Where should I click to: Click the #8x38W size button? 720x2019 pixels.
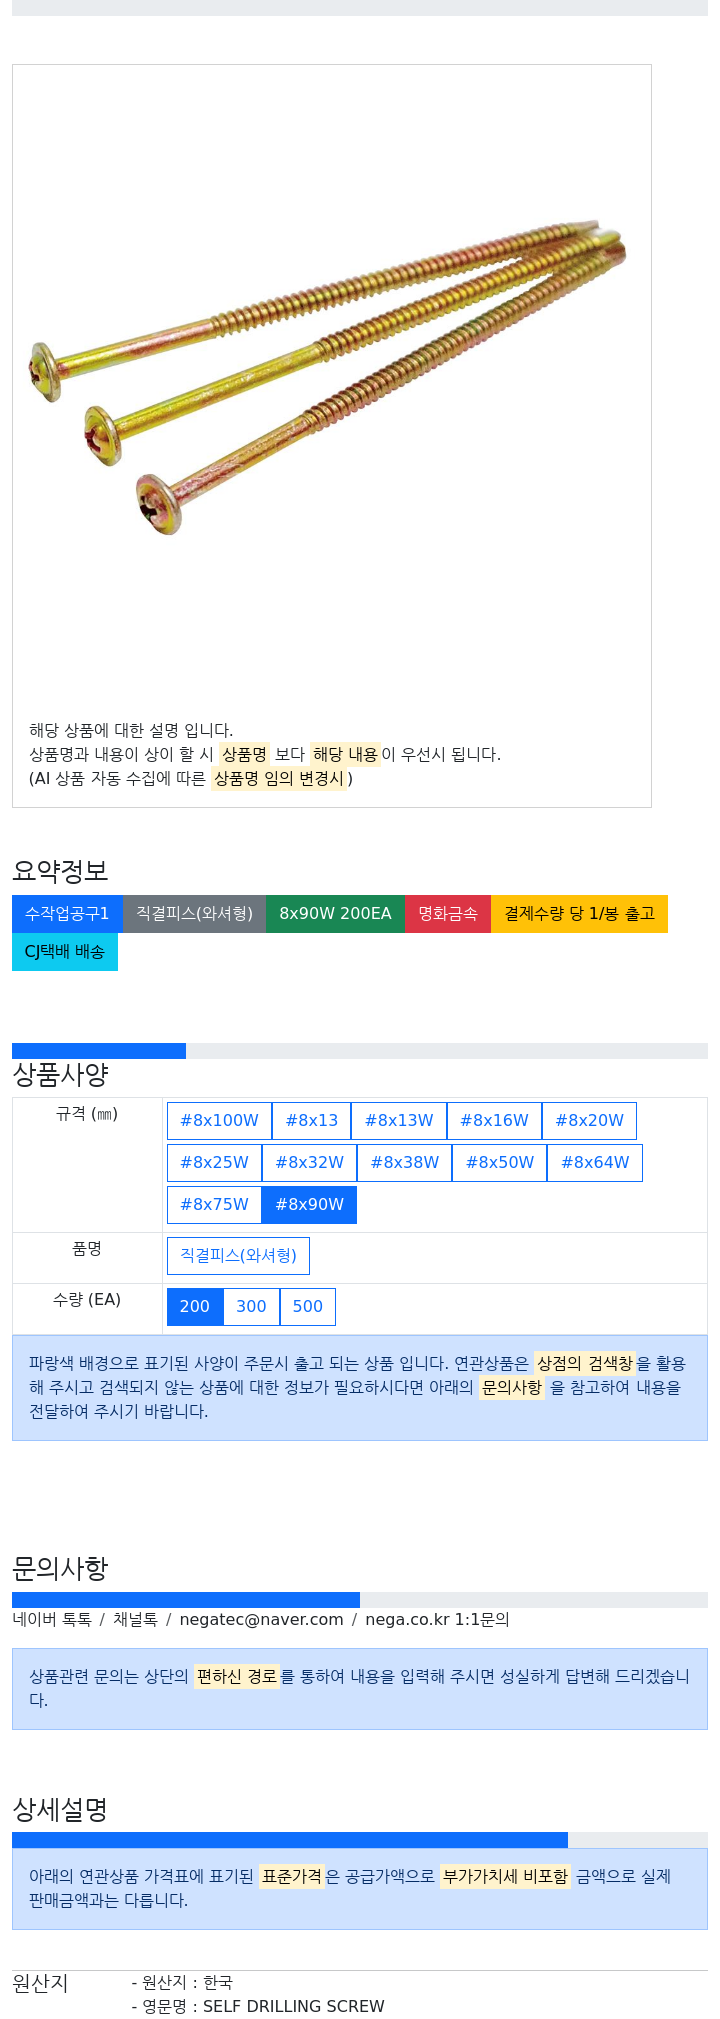pos(404,1163)
